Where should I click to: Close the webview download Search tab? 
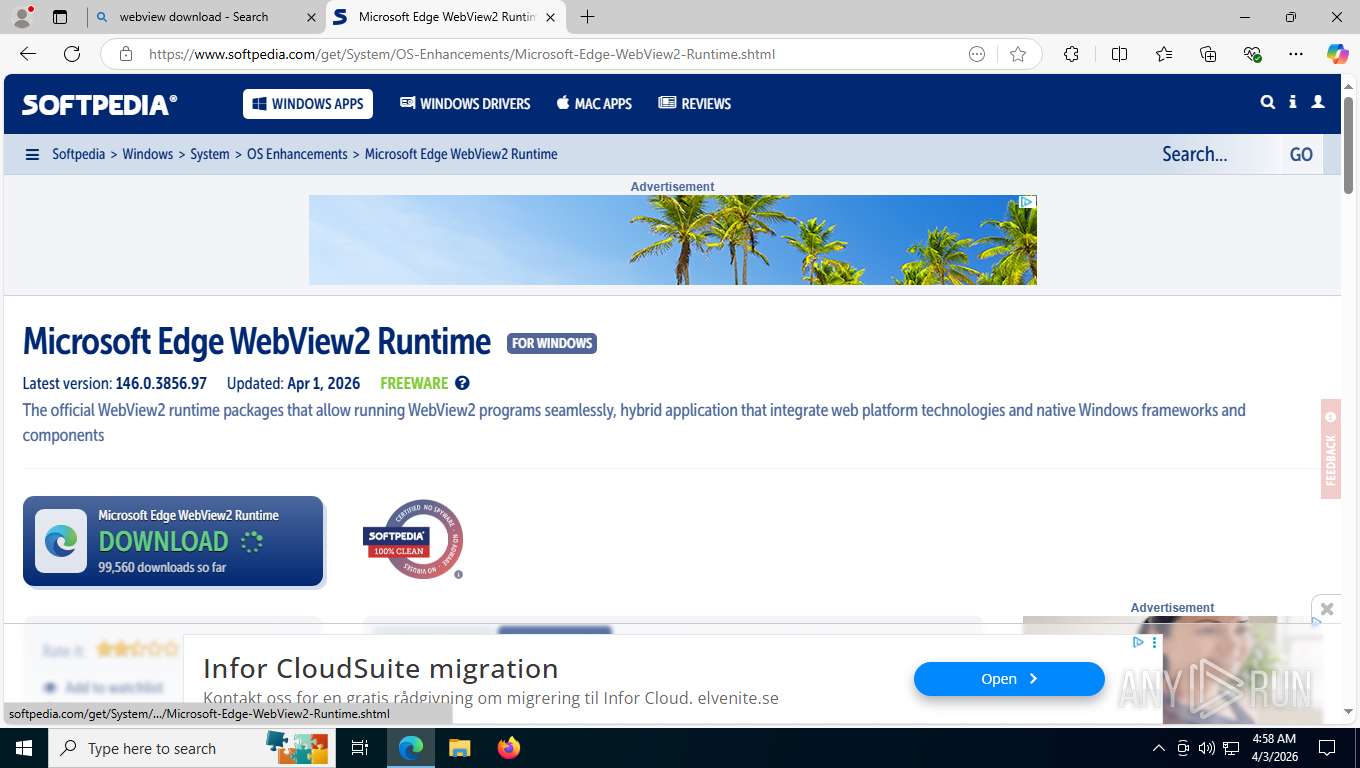pos(310,17)
